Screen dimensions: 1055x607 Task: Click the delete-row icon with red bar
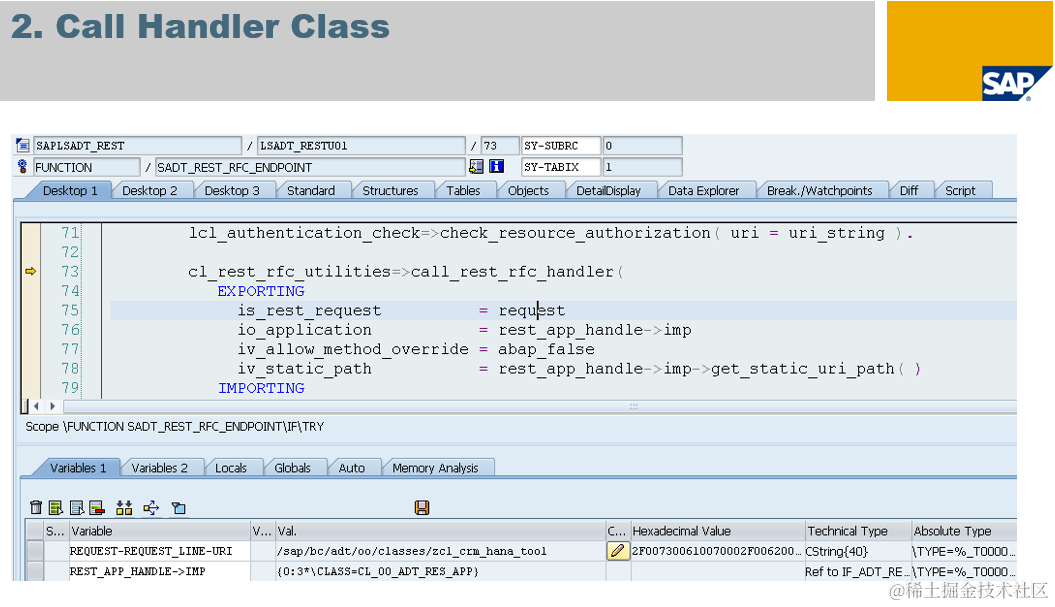click(97, 508)
